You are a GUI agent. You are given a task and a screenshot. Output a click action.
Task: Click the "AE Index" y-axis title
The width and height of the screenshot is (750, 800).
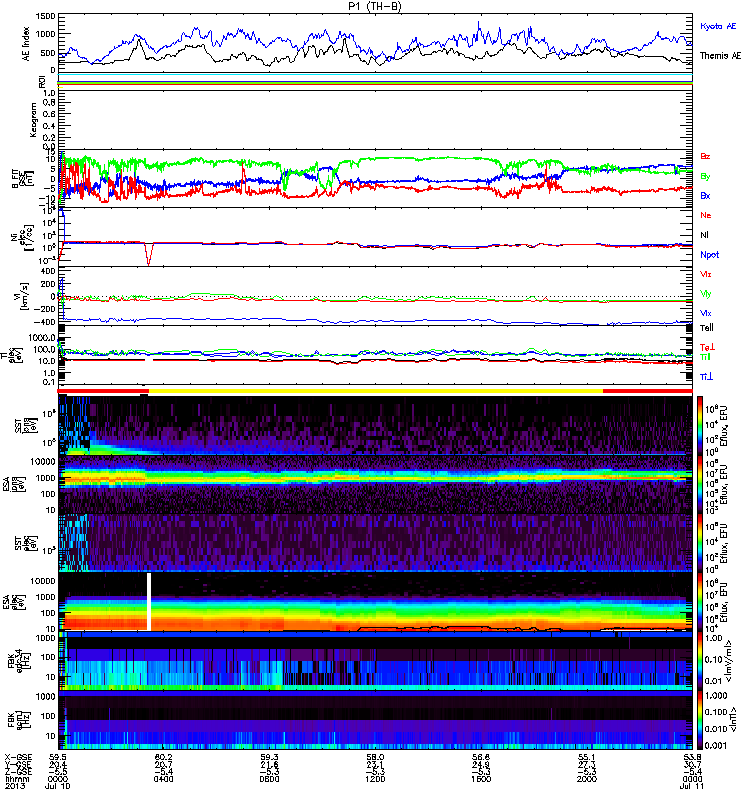point(26,44)
